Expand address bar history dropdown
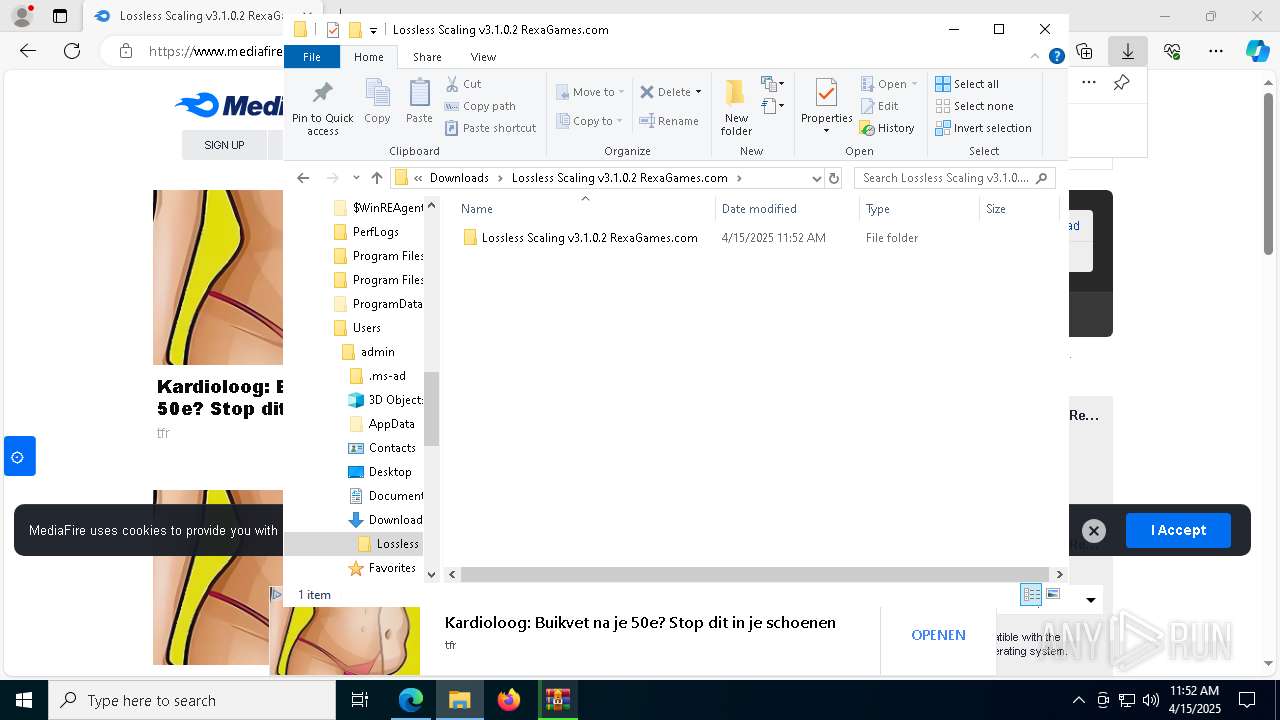This screenshot has height=720, width=1280. coord(816,178)
